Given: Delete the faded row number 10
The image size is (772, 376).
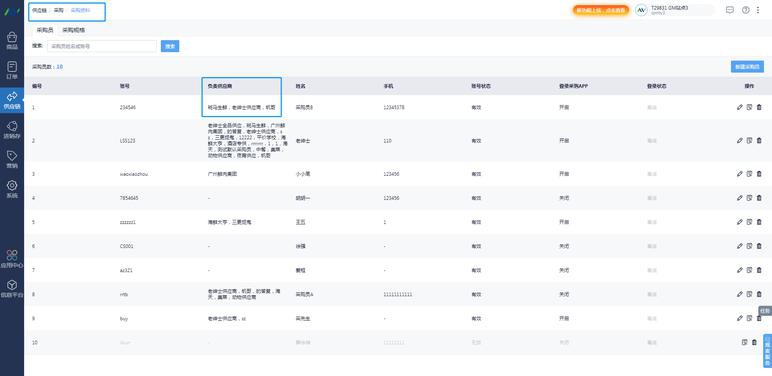Looking at the screenshot, I should click(754, 343).
